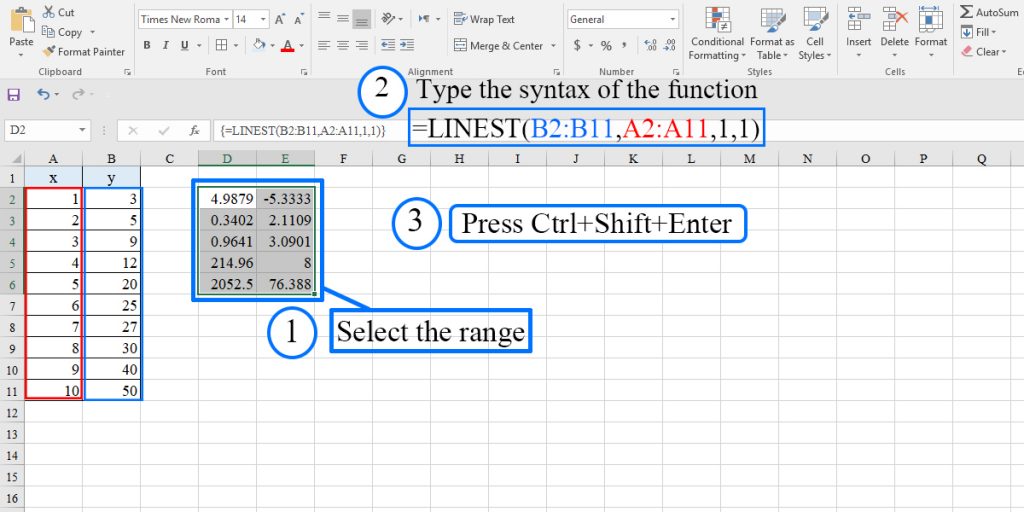The image size is (1024, 512).
Task: Open Format as Table gallery
Action: pyautogui.click(x=773, y=34)
